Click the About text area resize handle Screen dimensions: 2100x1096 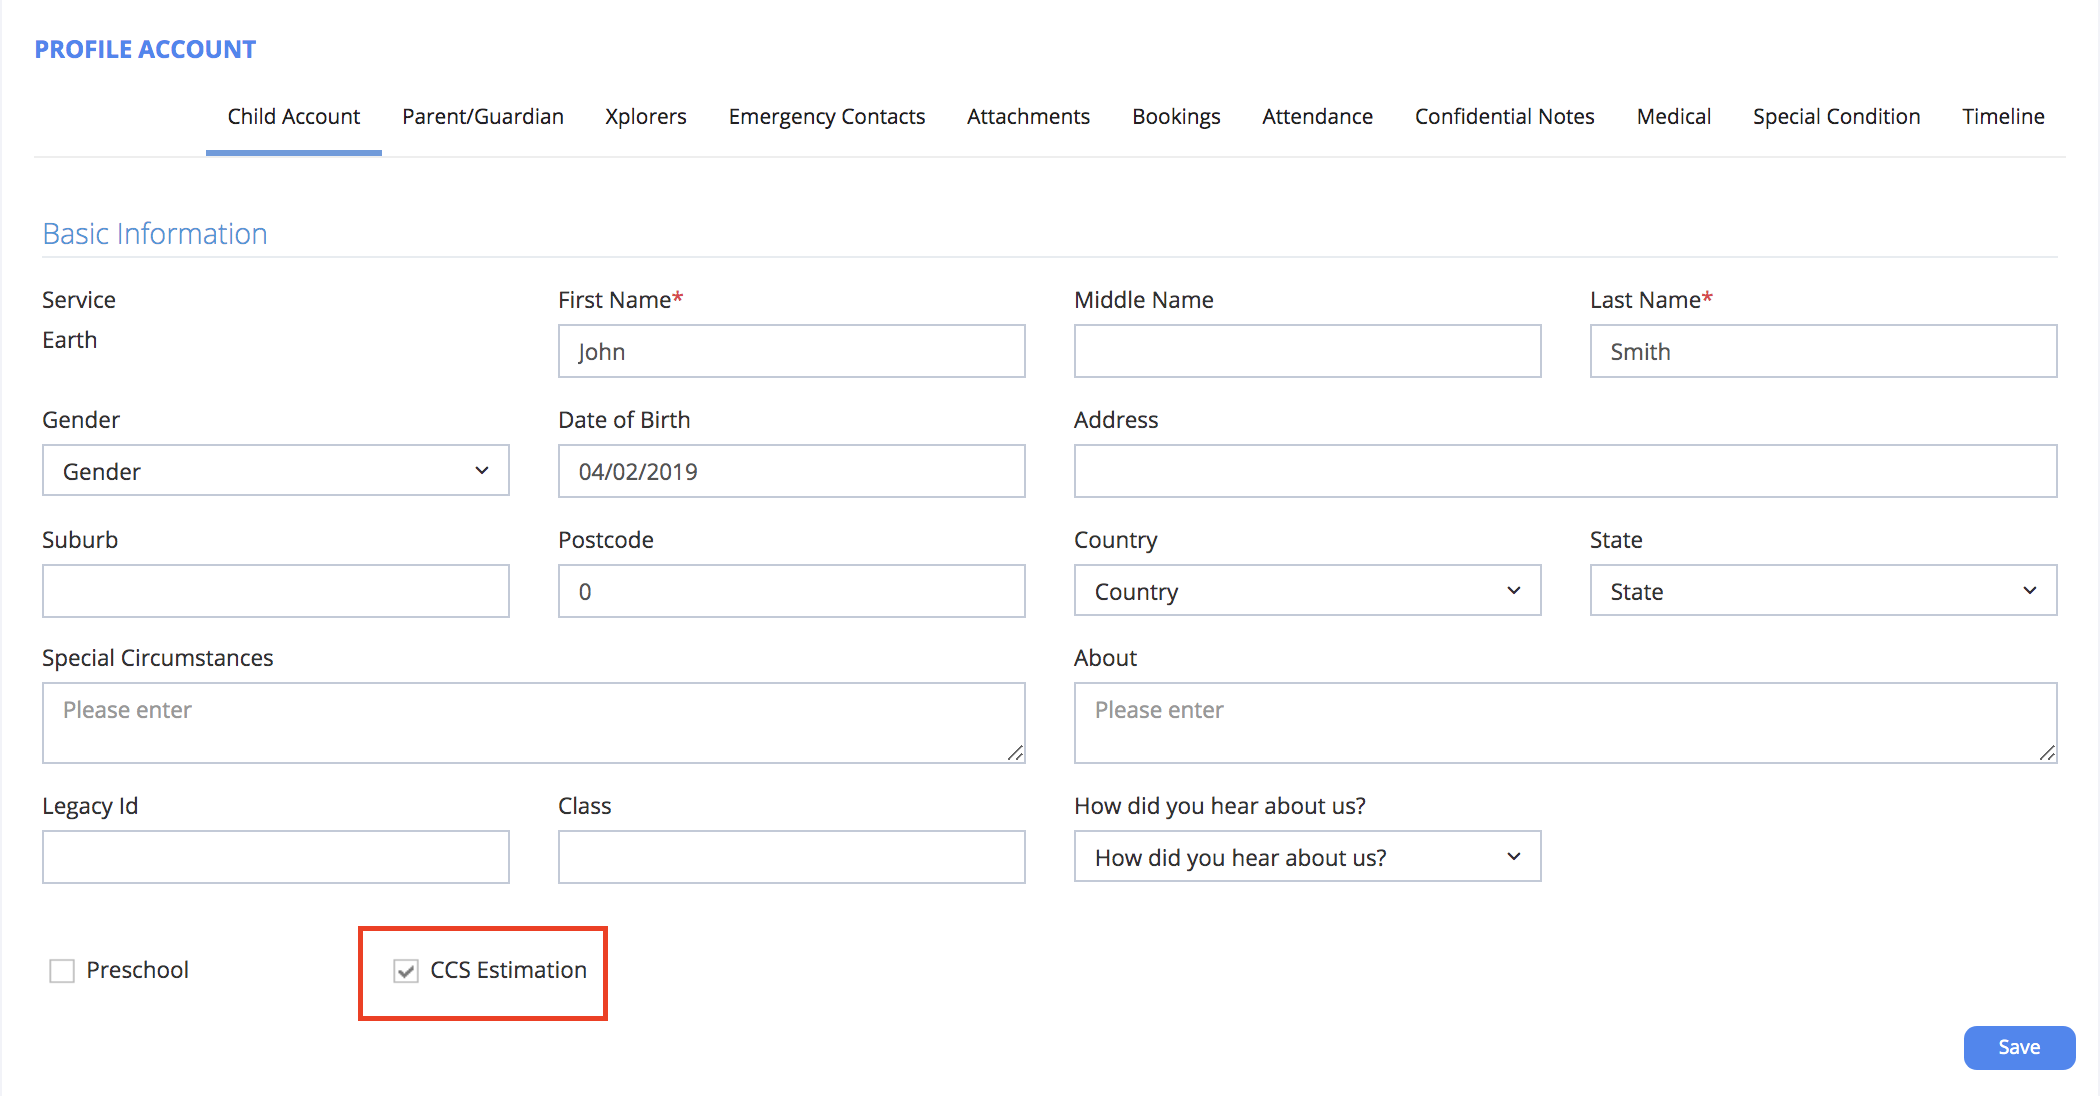[2047, 753]
